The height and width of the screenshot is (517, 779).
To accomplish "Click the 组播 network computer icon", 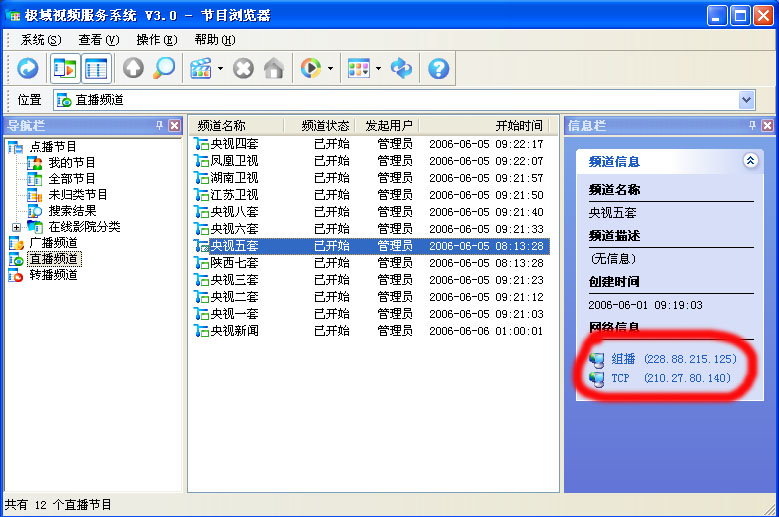I will pyautogui.click(x=597, y=360).
